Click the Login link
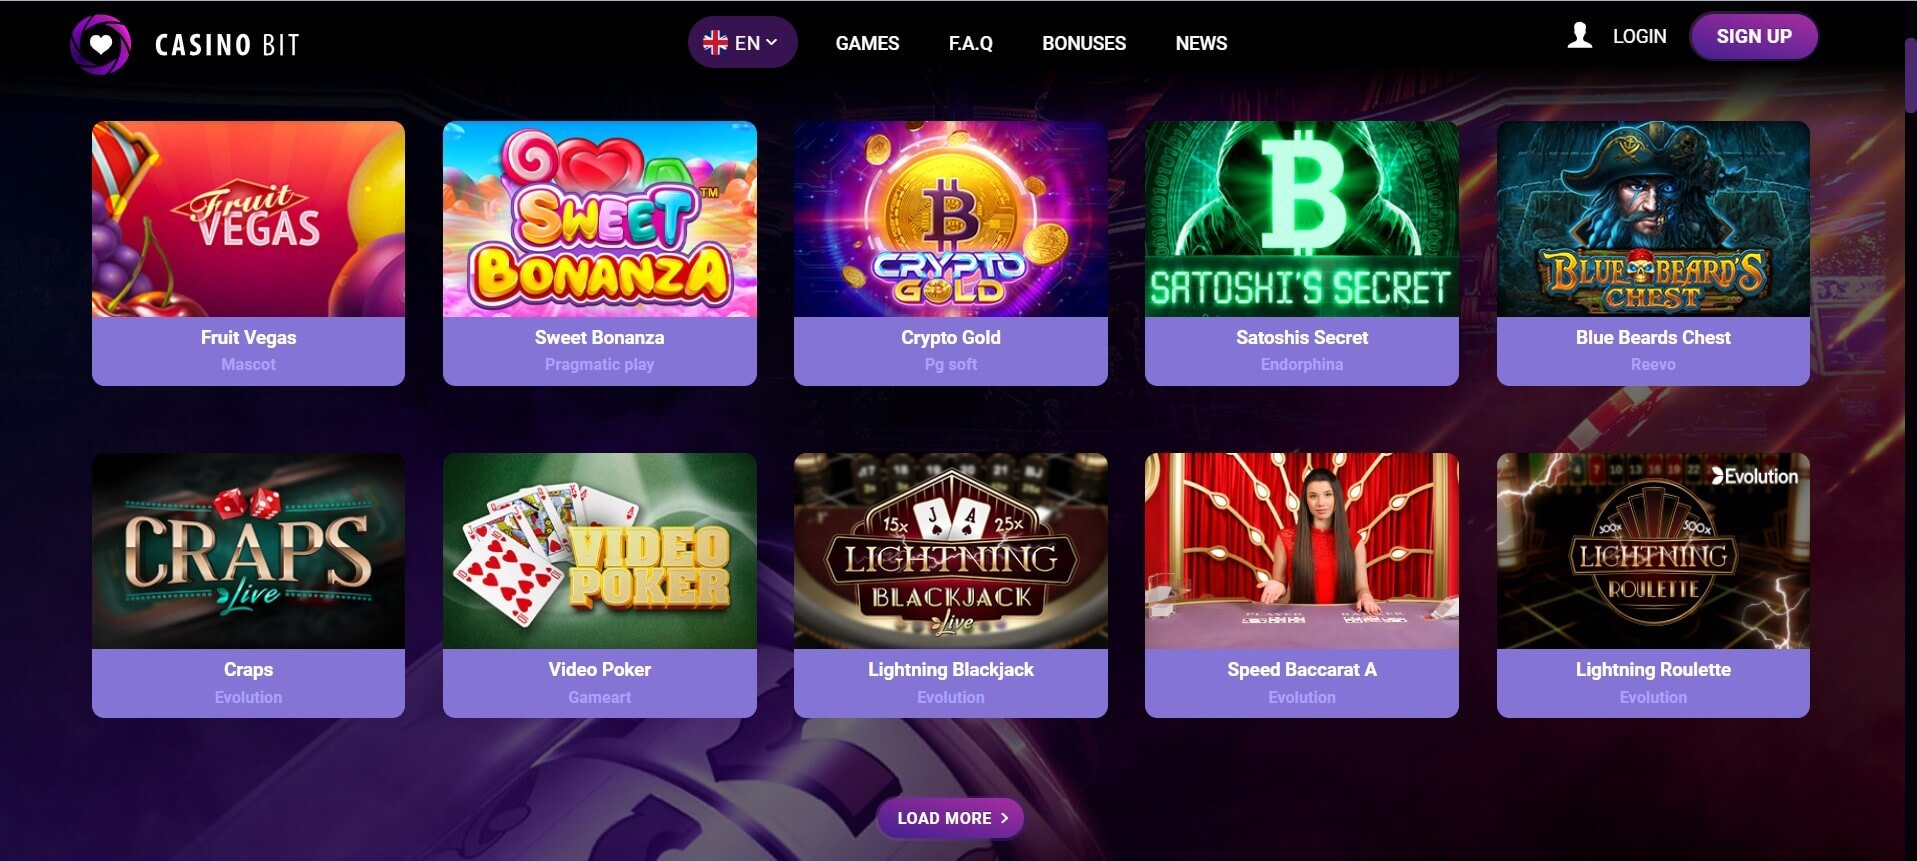 pos(1639,36)
